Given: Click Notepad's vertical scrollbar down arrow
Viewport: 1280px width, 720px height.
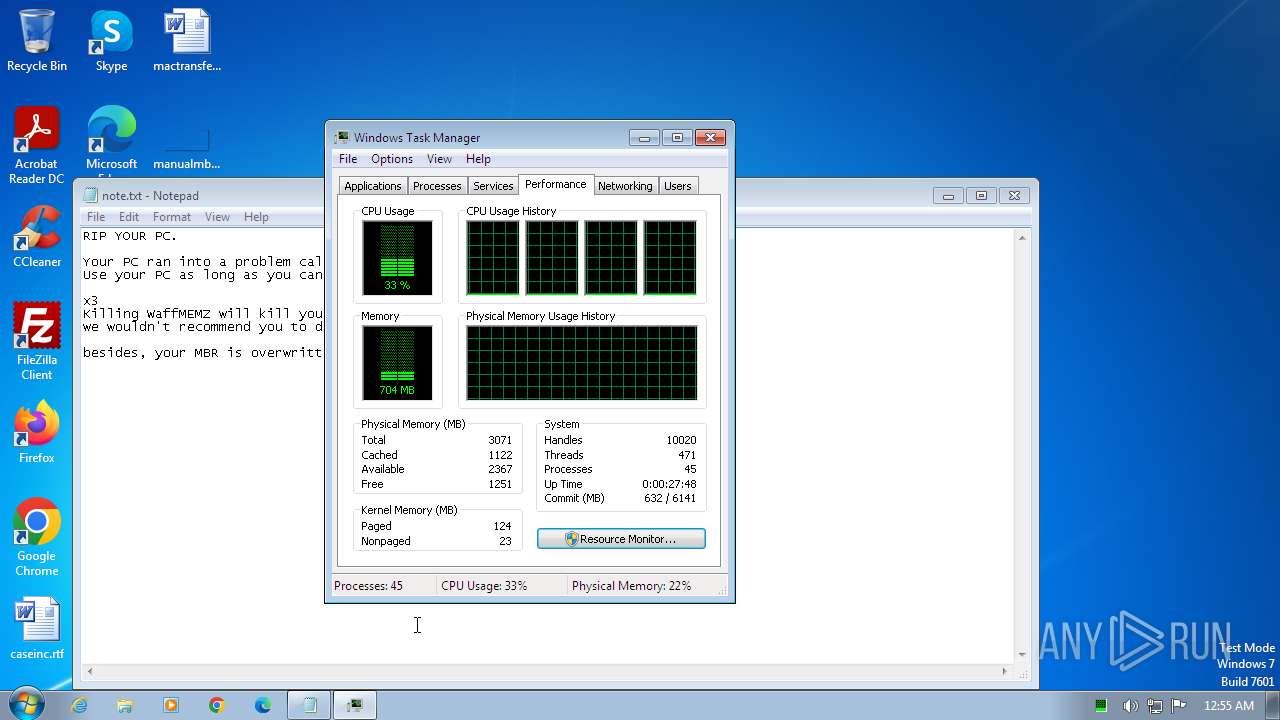Looking at the screenshot, I should click(x=1022, y=655).
